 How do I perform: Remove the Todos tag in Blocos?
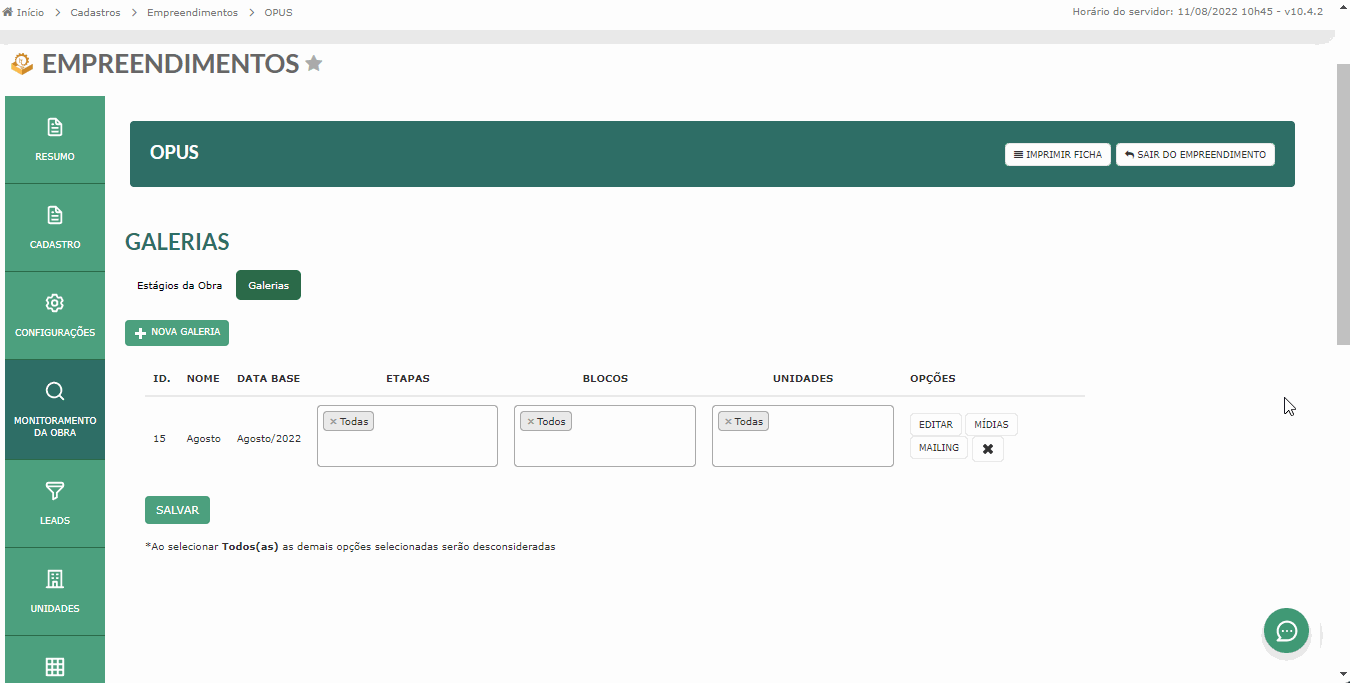531,422
